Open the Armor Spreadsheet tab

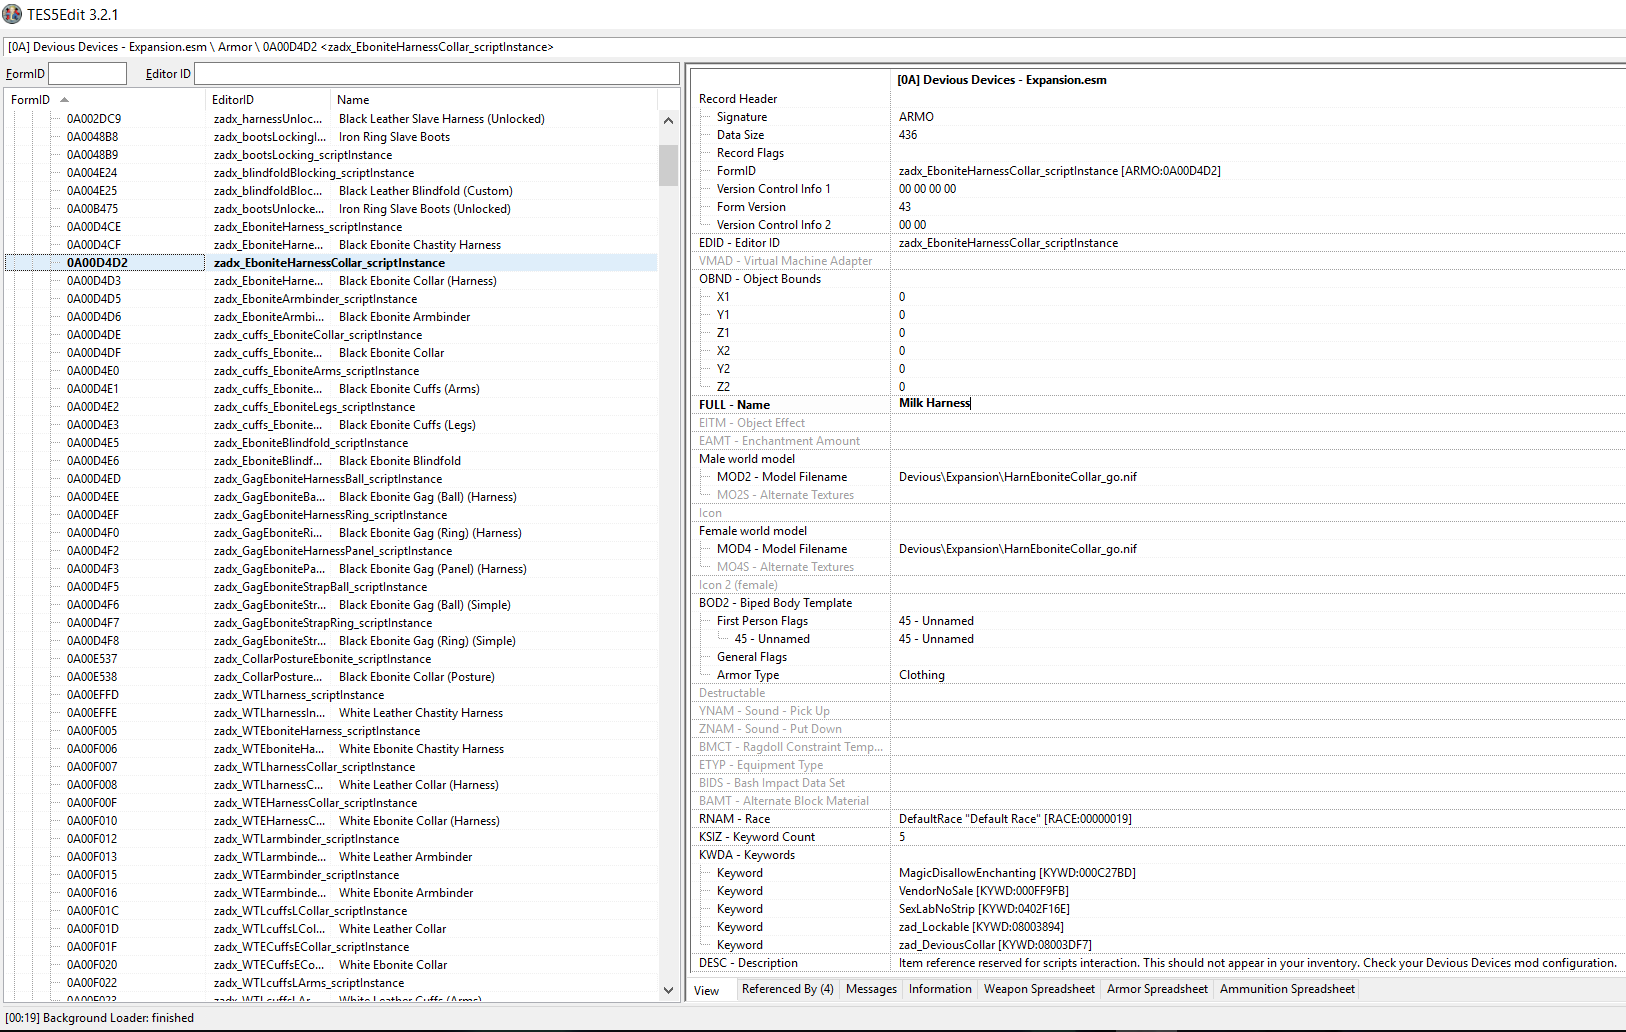coord(1157,989)
